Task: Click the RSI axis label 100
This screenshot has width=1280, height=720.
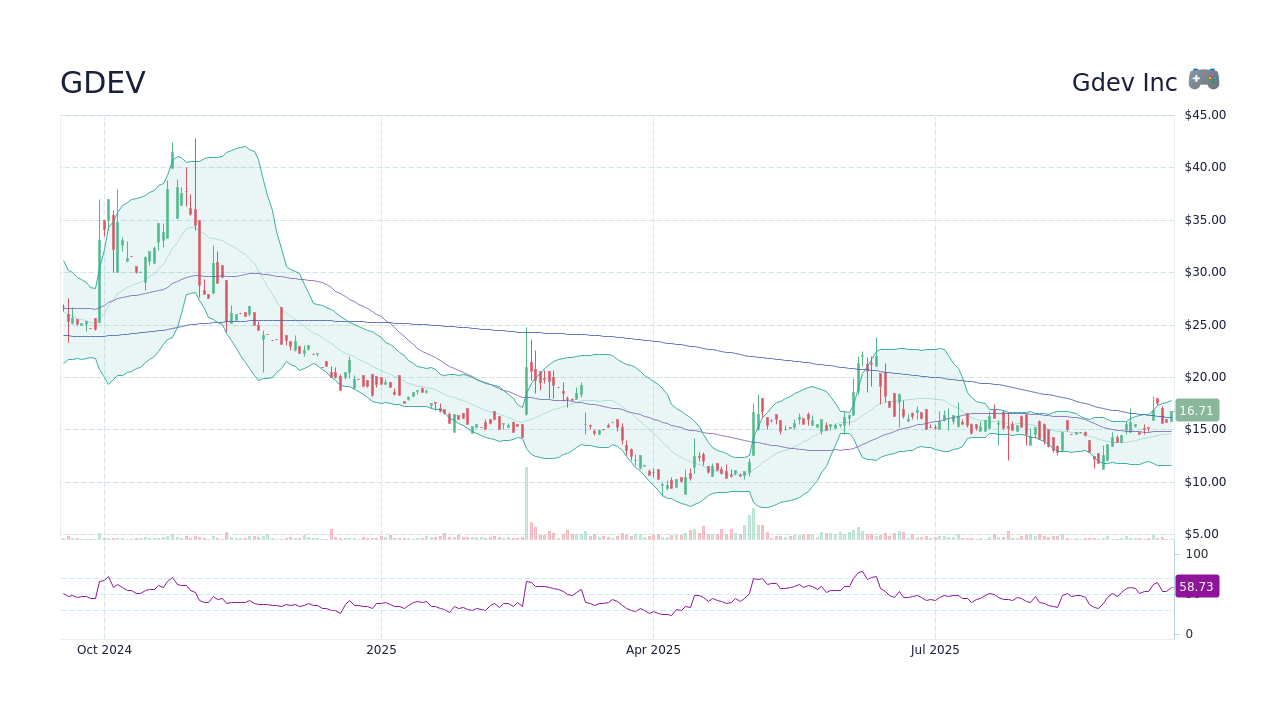Action: (1197, 554)
